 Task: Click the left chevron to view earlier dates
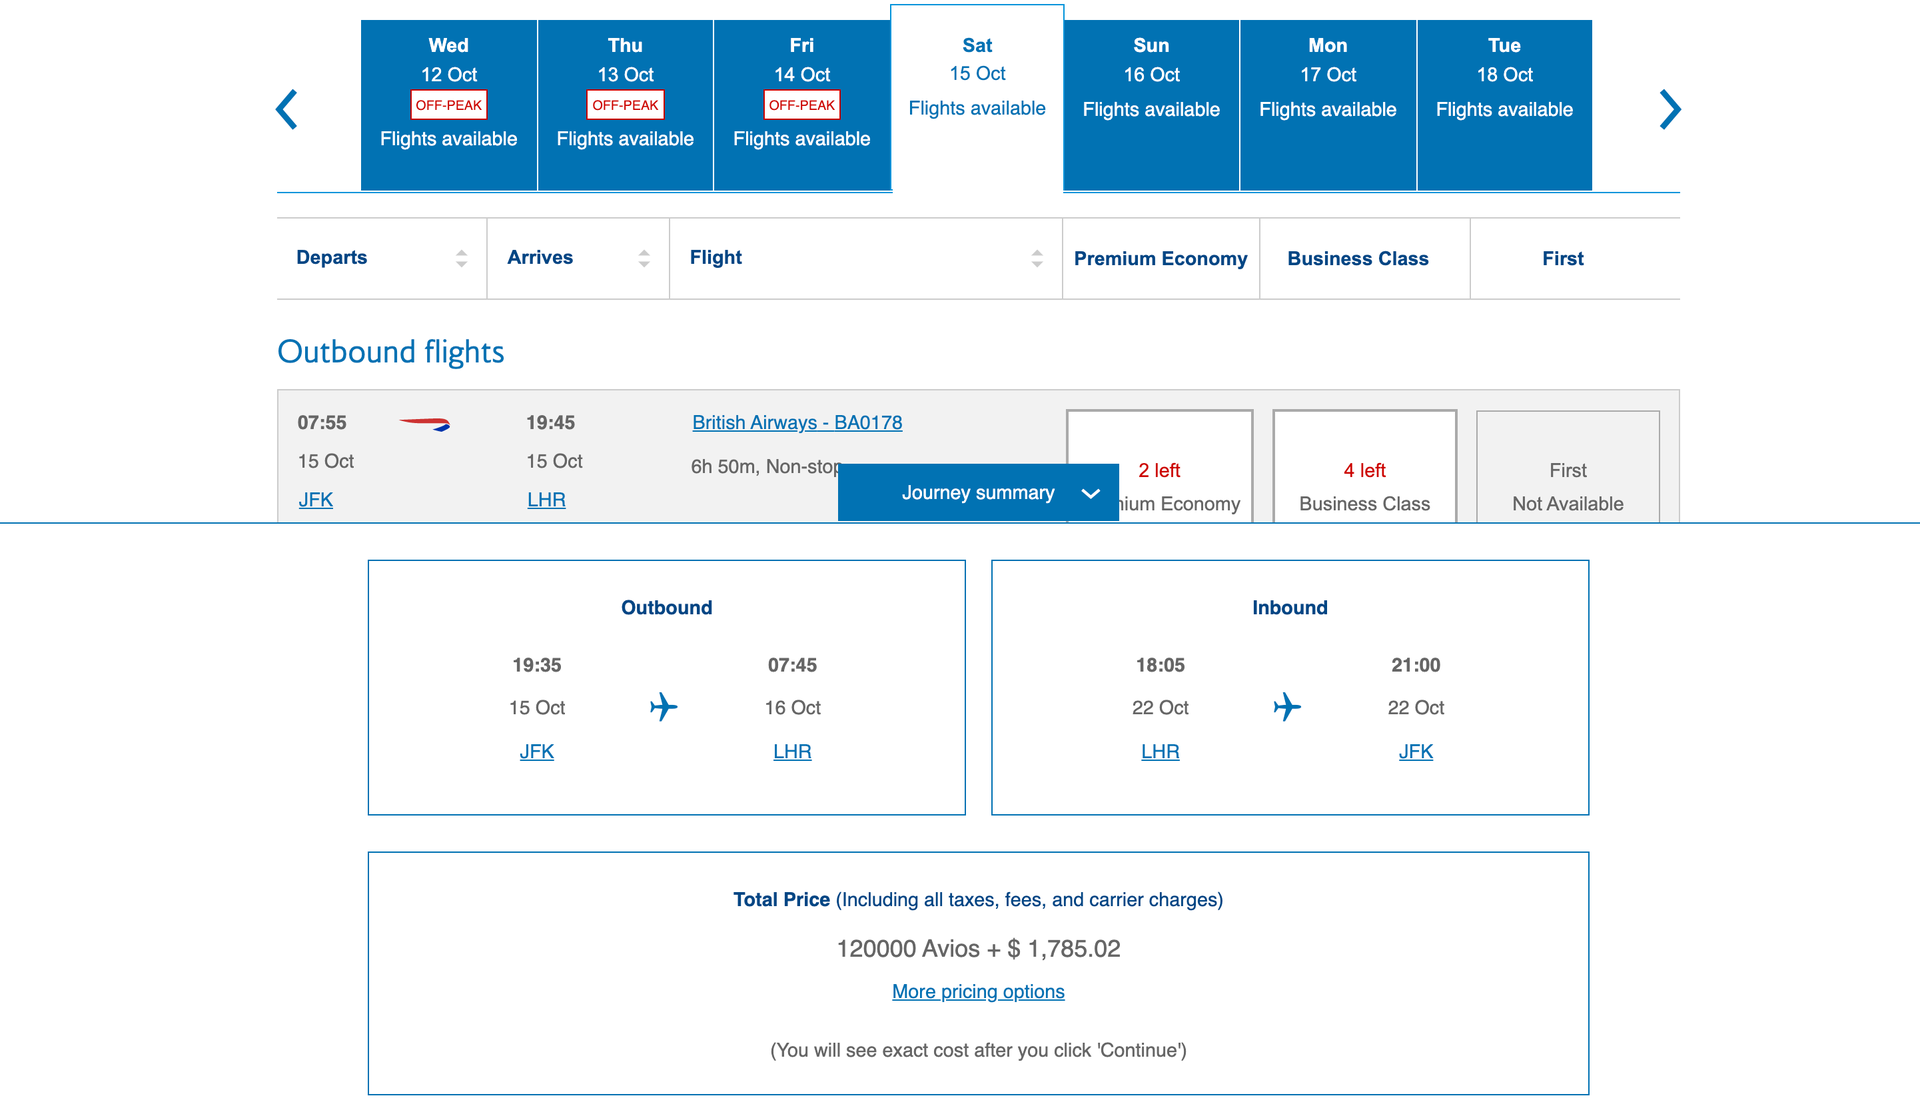[287, 108]
